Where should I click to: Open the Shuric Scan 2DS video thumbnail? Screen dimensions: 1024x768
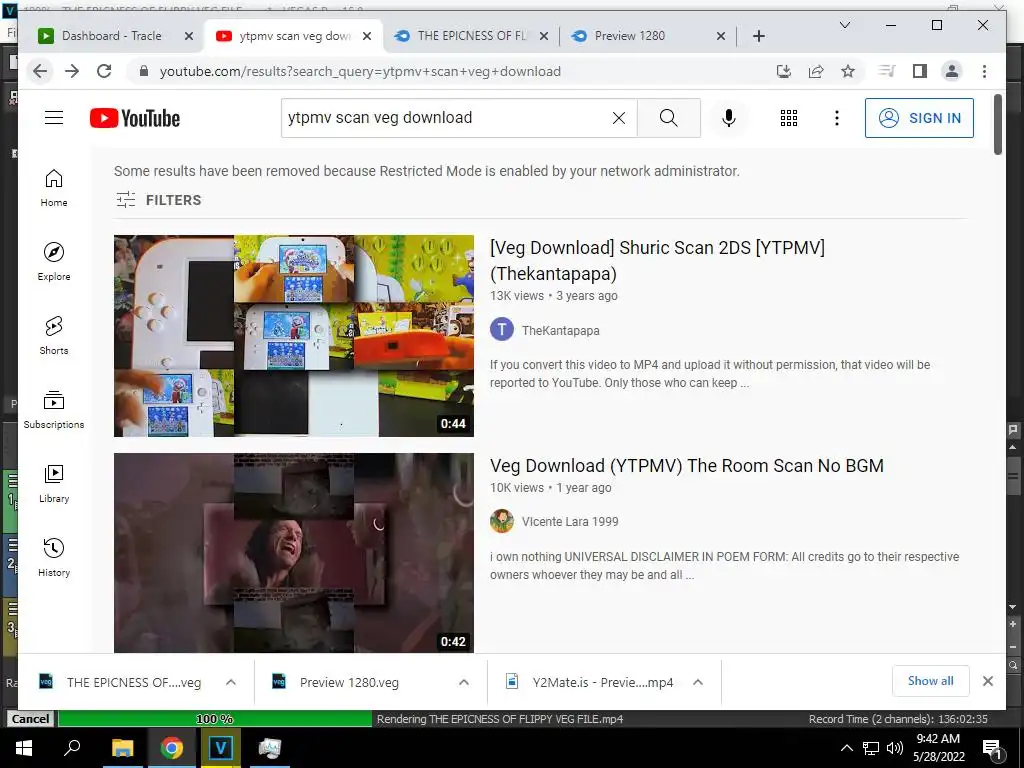(x=294, y=336)
